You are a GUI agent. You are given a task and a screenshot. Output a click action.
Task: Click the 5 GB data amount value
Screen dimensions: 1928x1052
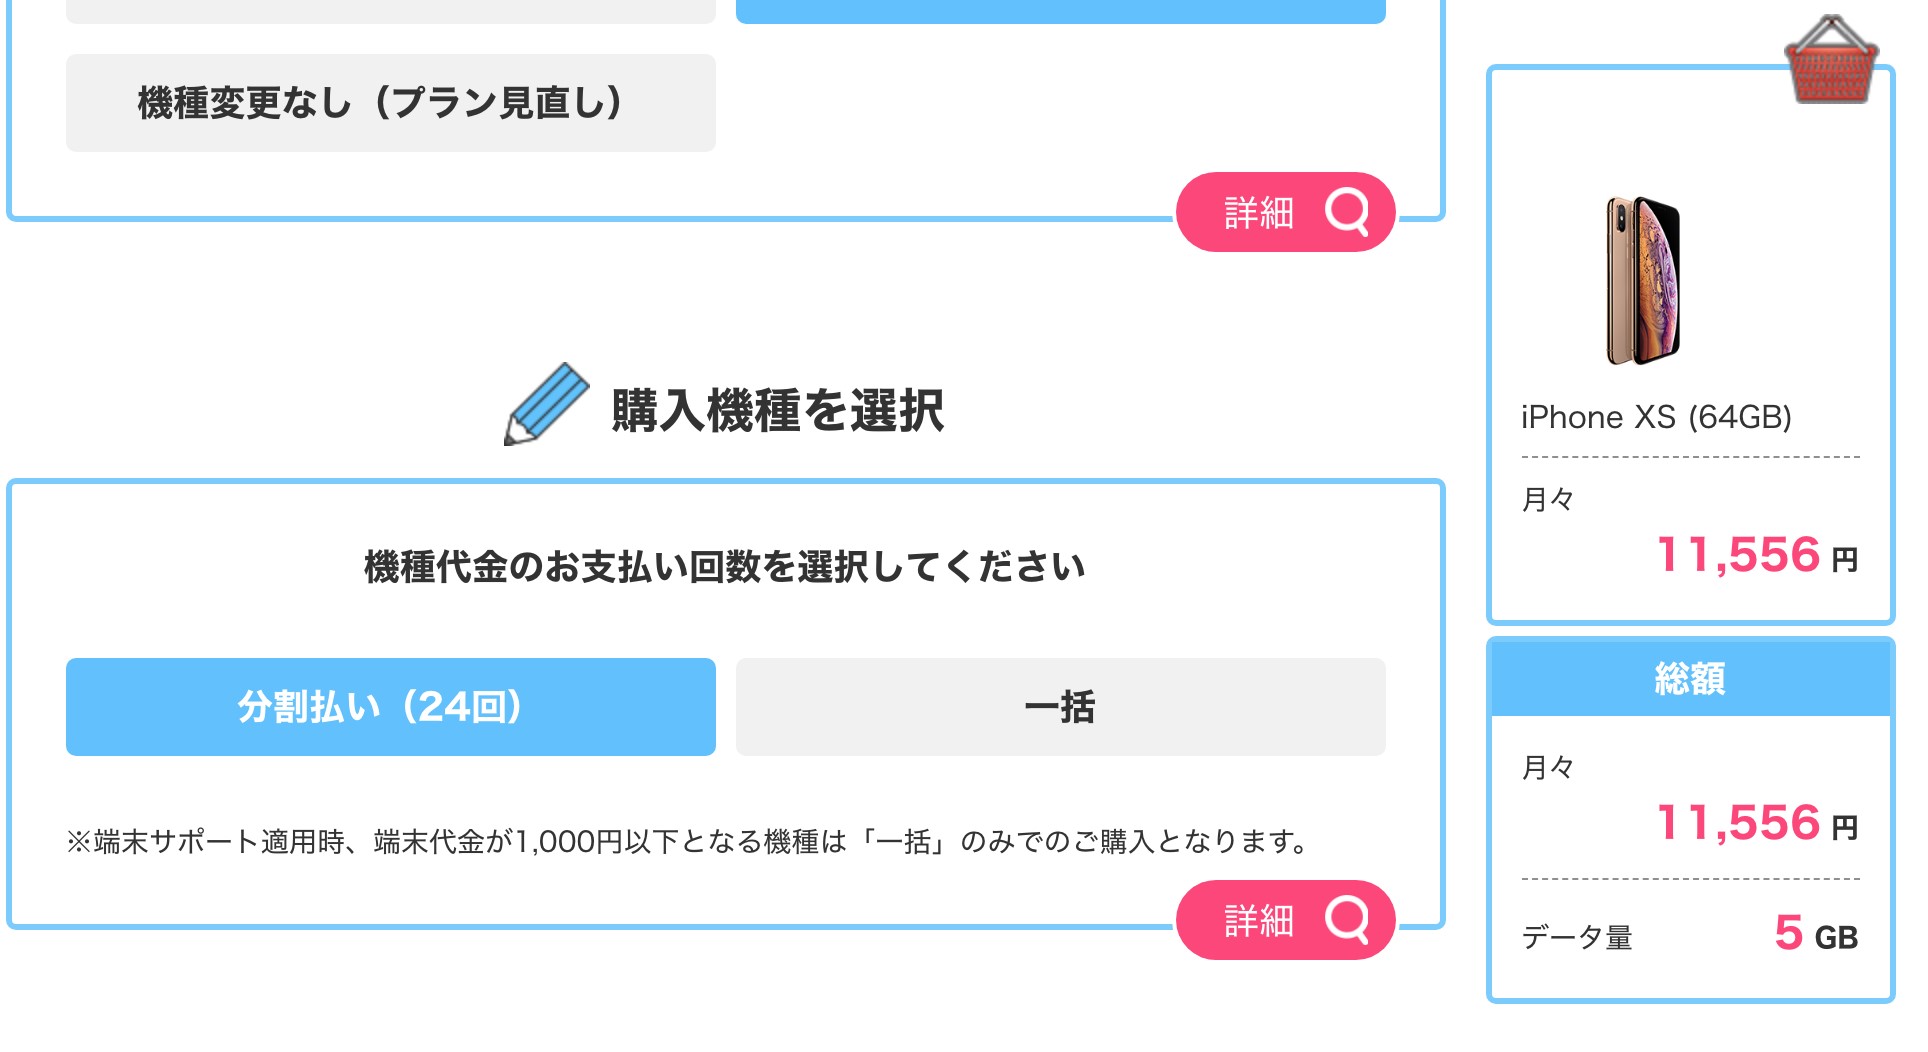(x=1816, y=933)
